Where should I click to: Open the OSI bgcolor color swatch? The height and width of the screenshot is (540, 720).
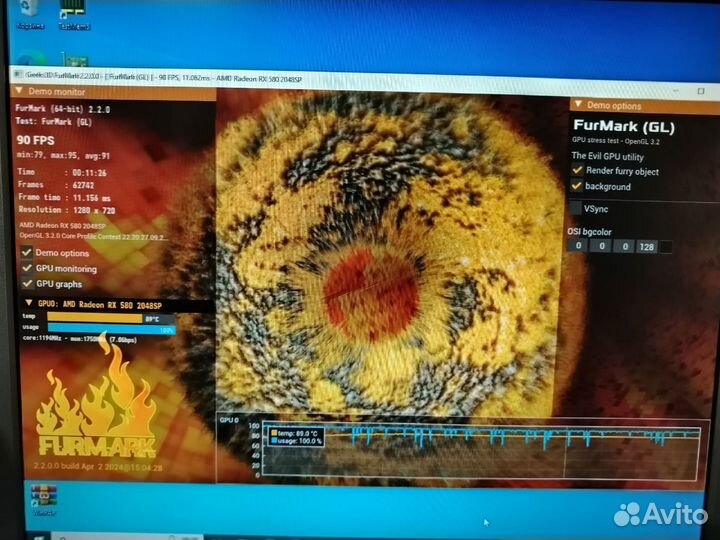pos(666,247)
